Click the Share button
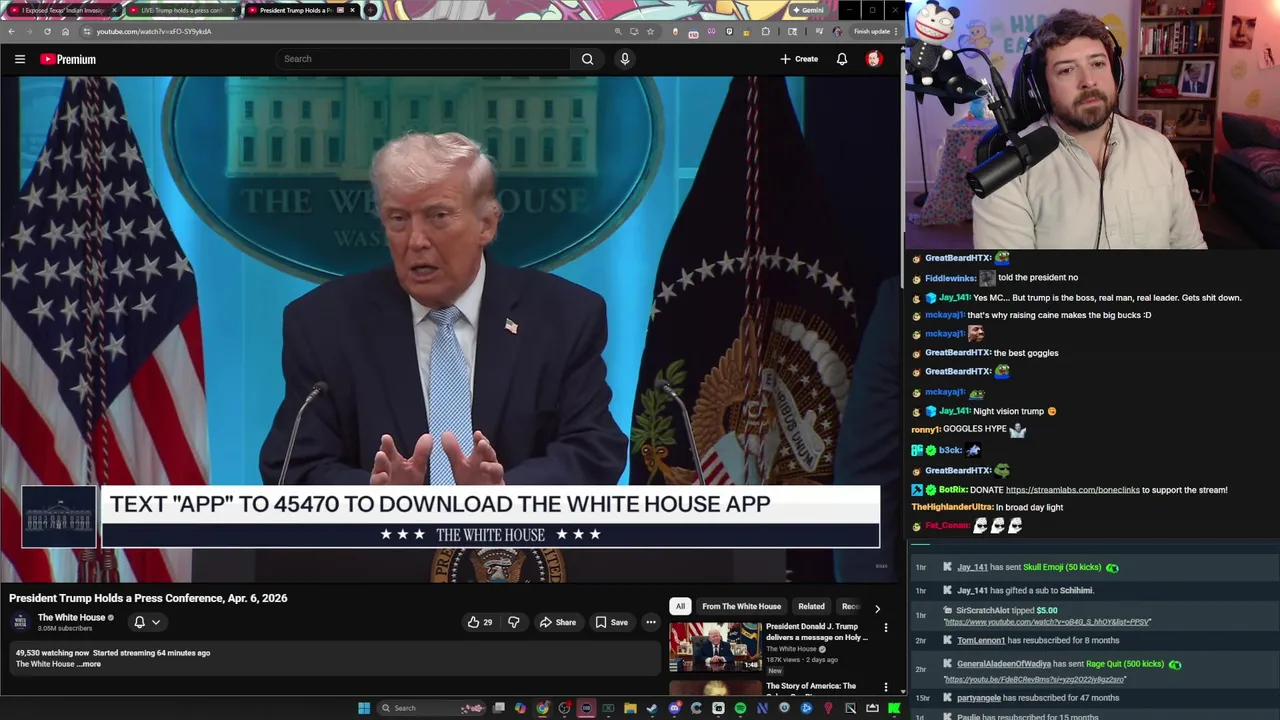This screenshot has height=720, width=1280. tap(557, 622)
